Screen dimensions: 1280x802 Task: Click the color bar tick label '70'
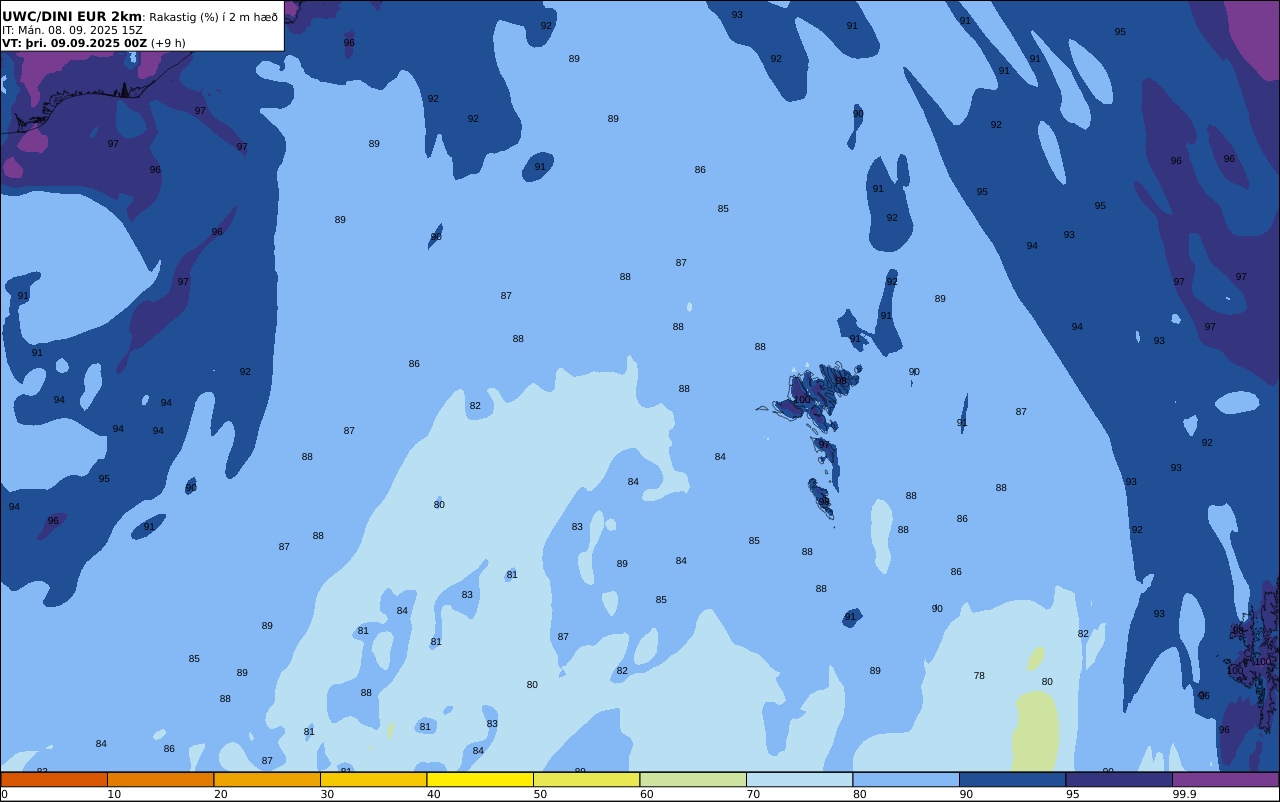pyautogui.click(x=753, y=794)
